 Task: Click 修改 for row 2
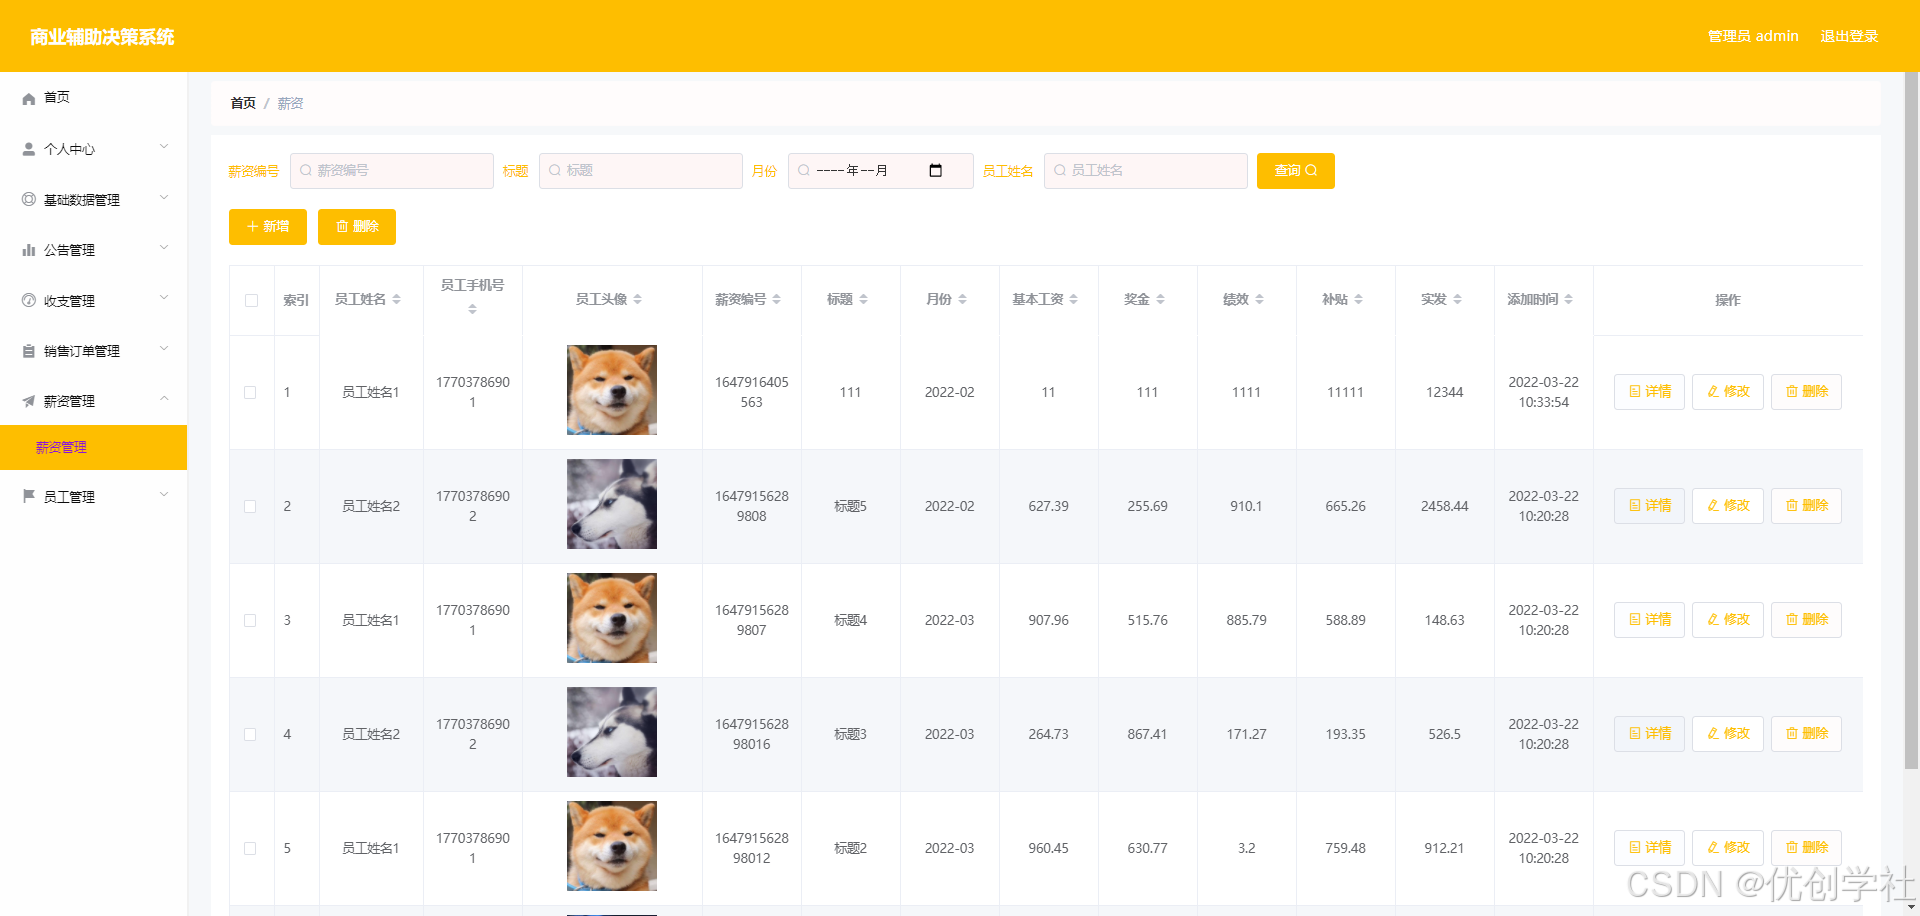tap(1728, 506)
